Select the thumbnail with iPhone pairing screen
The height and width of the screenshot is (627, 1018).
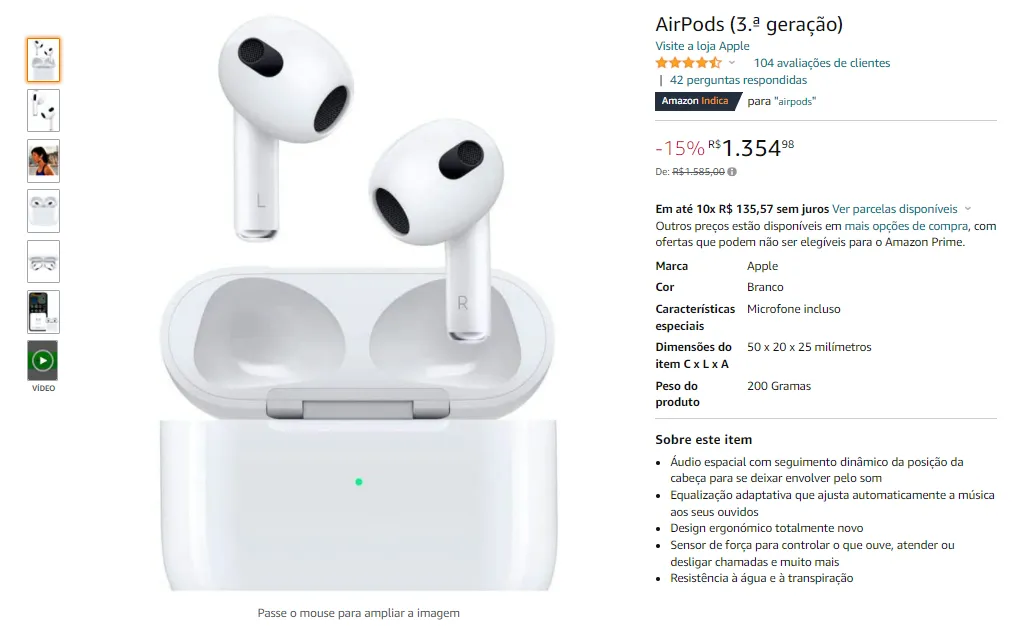pyautogui.click(x=43, y=312)
